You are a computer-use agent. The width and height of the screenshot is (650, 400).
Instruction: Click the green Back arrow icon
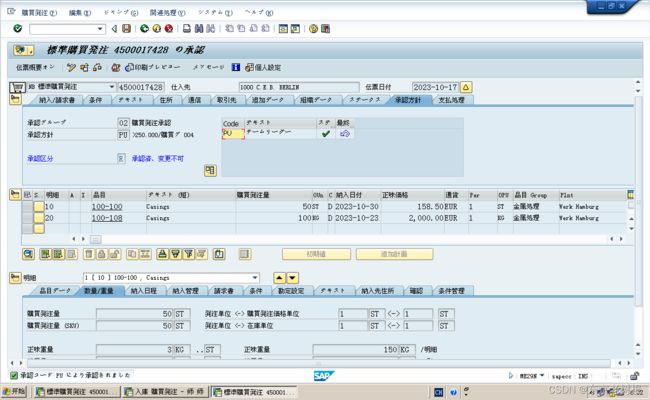click(144, 28)
